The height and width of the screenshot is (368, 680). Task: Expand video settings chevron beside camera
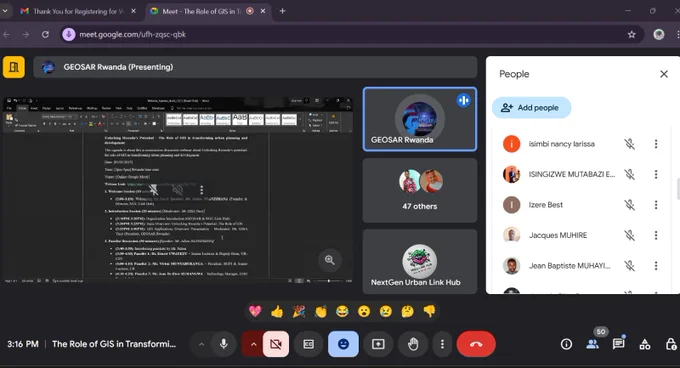click(x=254, y=344)
